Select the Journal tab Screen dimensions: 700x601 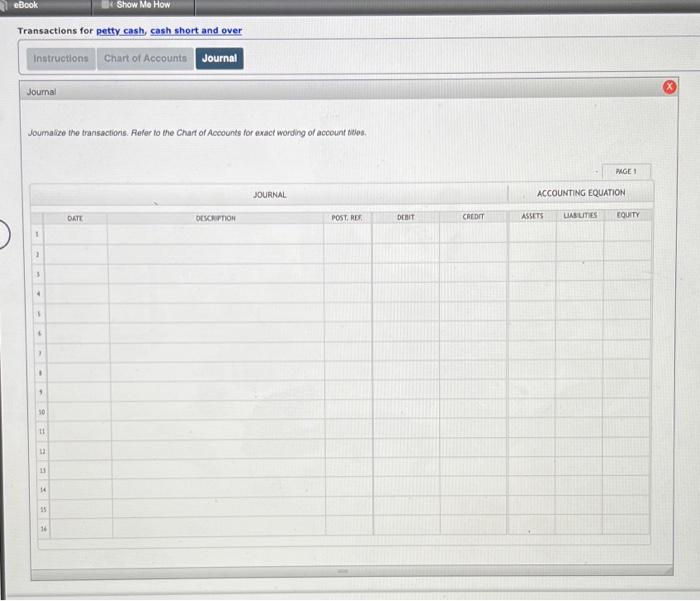click(219, 58)
